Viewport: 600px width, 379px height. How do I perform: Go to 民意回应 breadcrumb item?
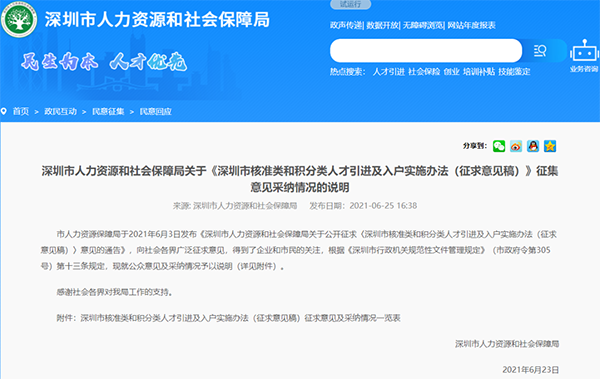pos(156,111)
